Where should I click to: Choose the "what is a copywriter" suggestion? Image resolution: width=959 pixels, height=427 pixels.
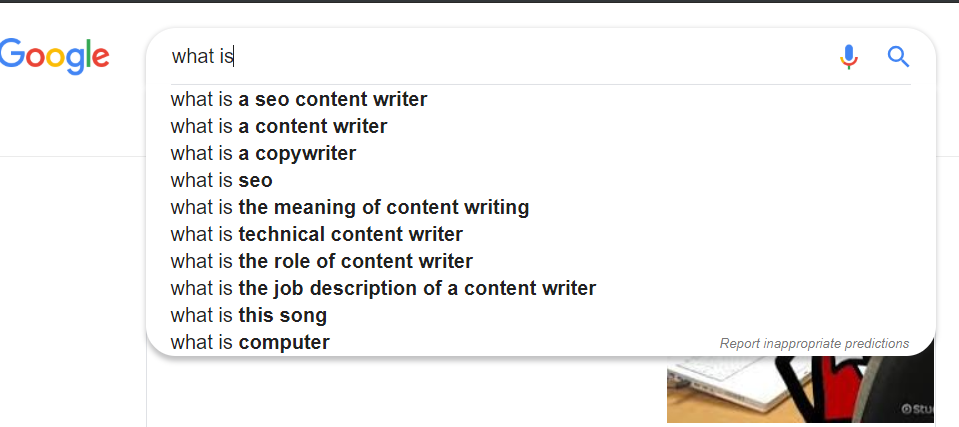(263, 154)
